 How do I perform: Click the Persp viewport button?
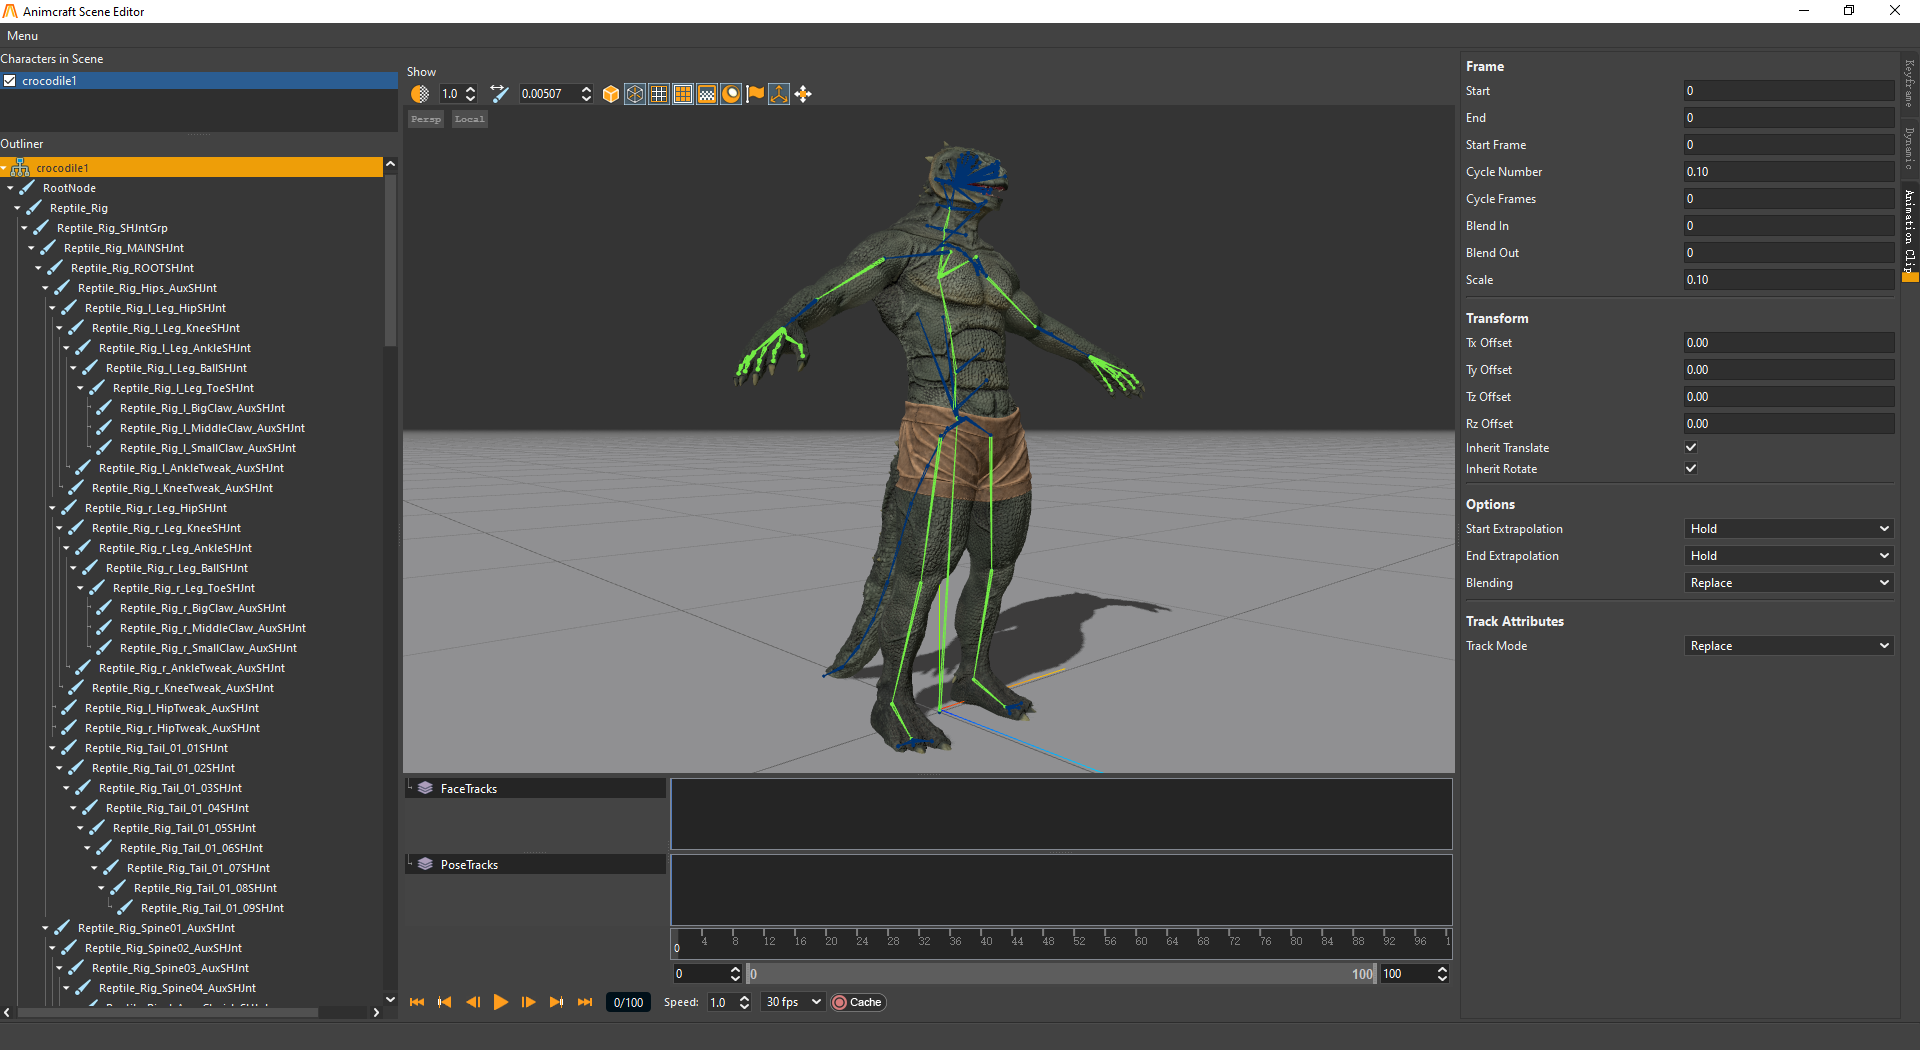click(x=426, y=119)
